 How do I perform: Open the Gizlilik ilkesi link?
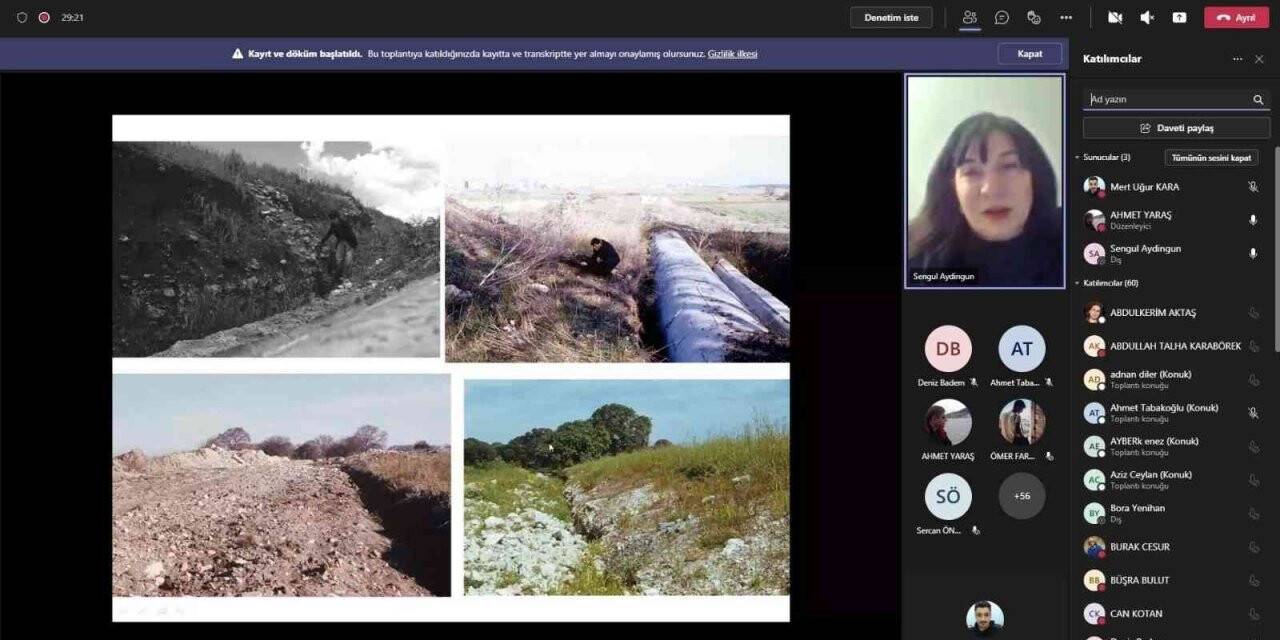coord(732,54)
